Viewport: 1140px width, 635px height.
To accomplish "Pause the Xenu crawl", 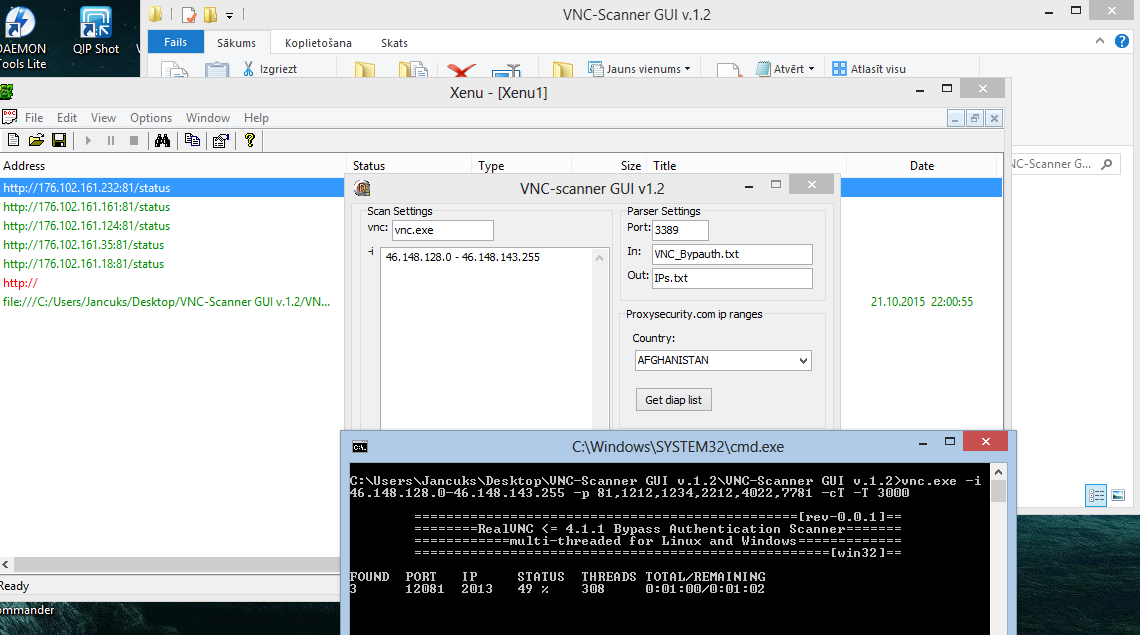I will [x=112, y=140].
